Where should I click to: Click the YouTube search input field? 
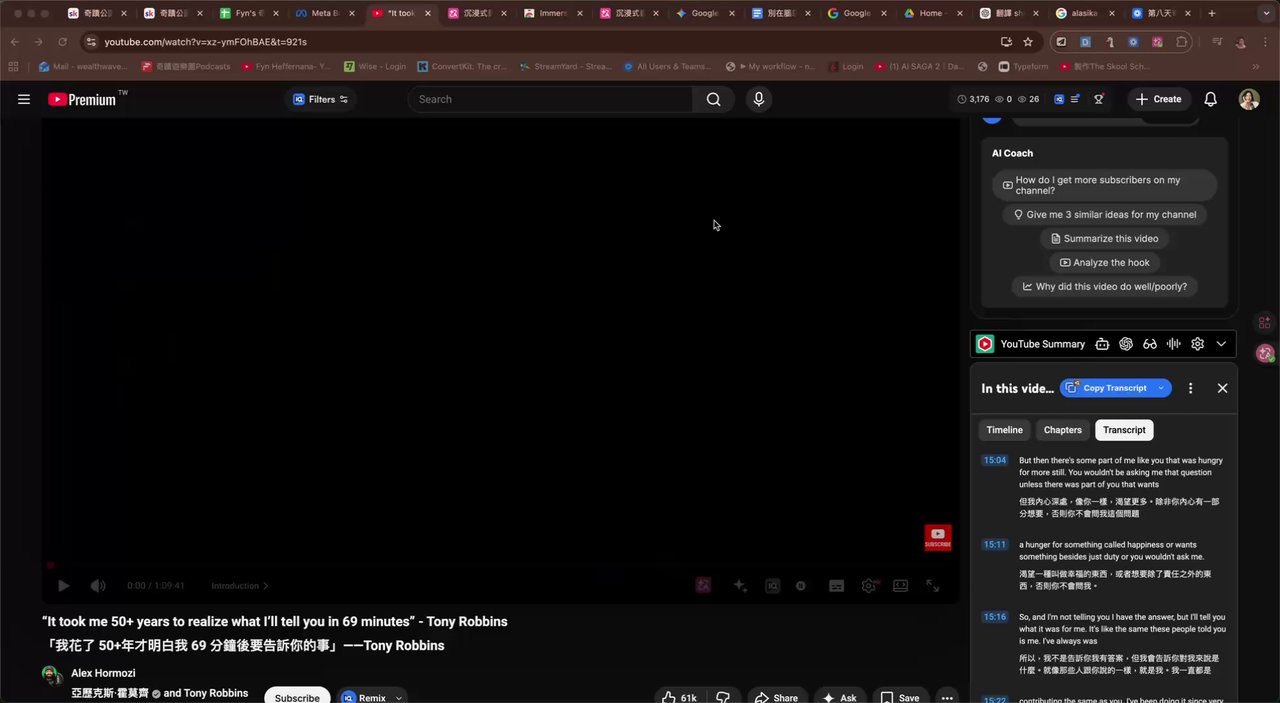(x=550, y=99)
